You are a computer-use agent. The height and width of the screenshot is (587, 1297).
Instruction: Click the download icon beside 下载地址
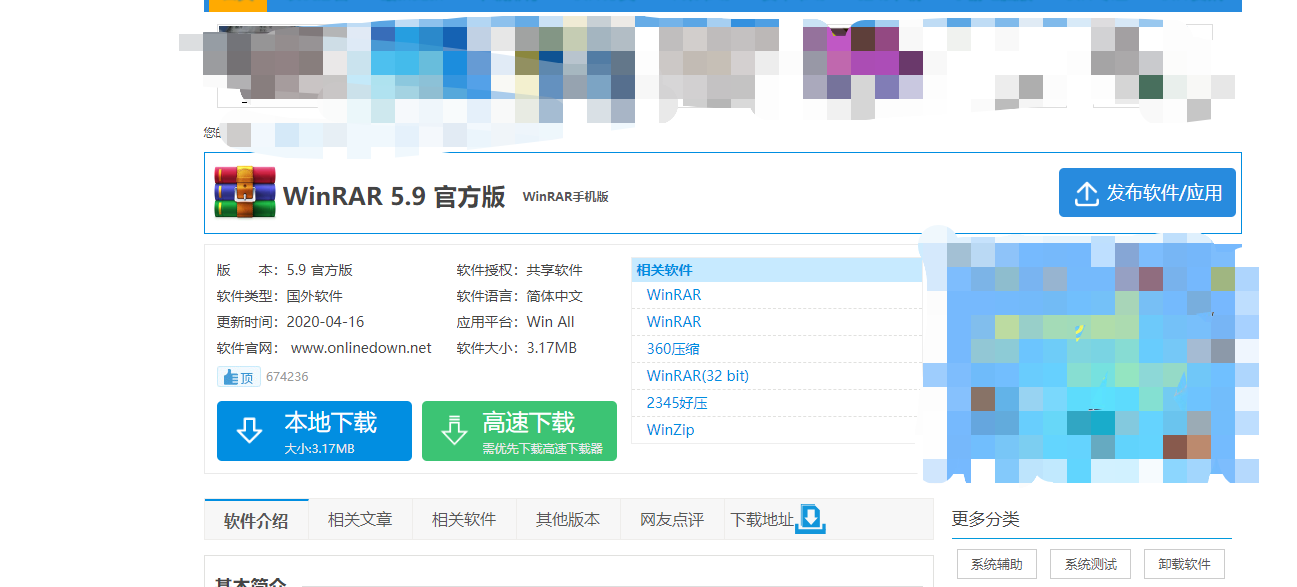(811, 519)
